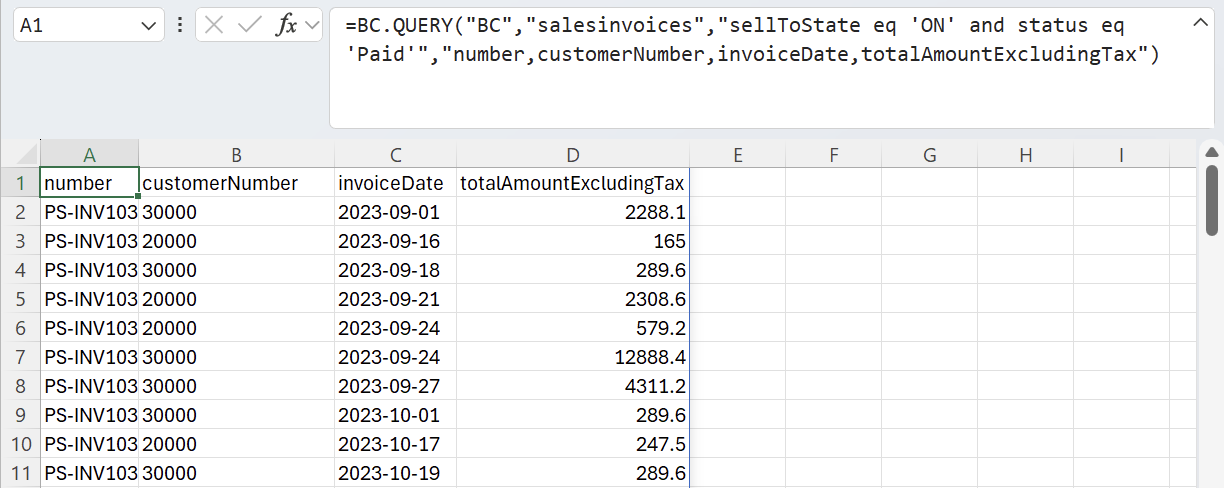
Task: Open dropdown arrow next to fx icon
Action: [311, 26]
